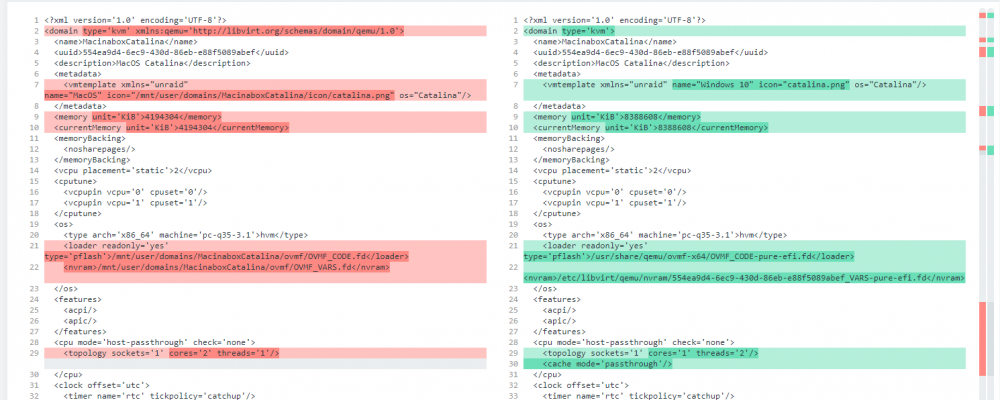
Task: Click left pane vcpupin vcpu='0' line
Action: [135, 192]
